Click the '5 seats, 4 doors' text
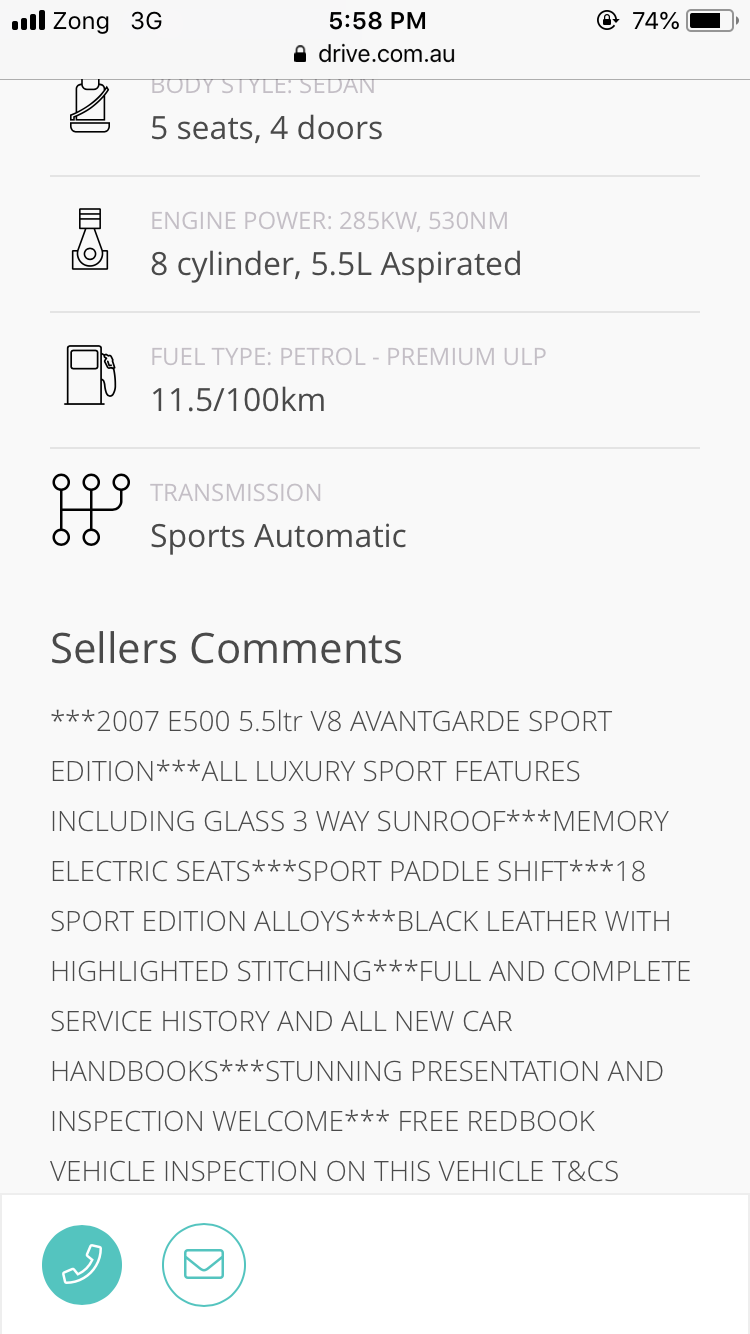 coord(266,128)
